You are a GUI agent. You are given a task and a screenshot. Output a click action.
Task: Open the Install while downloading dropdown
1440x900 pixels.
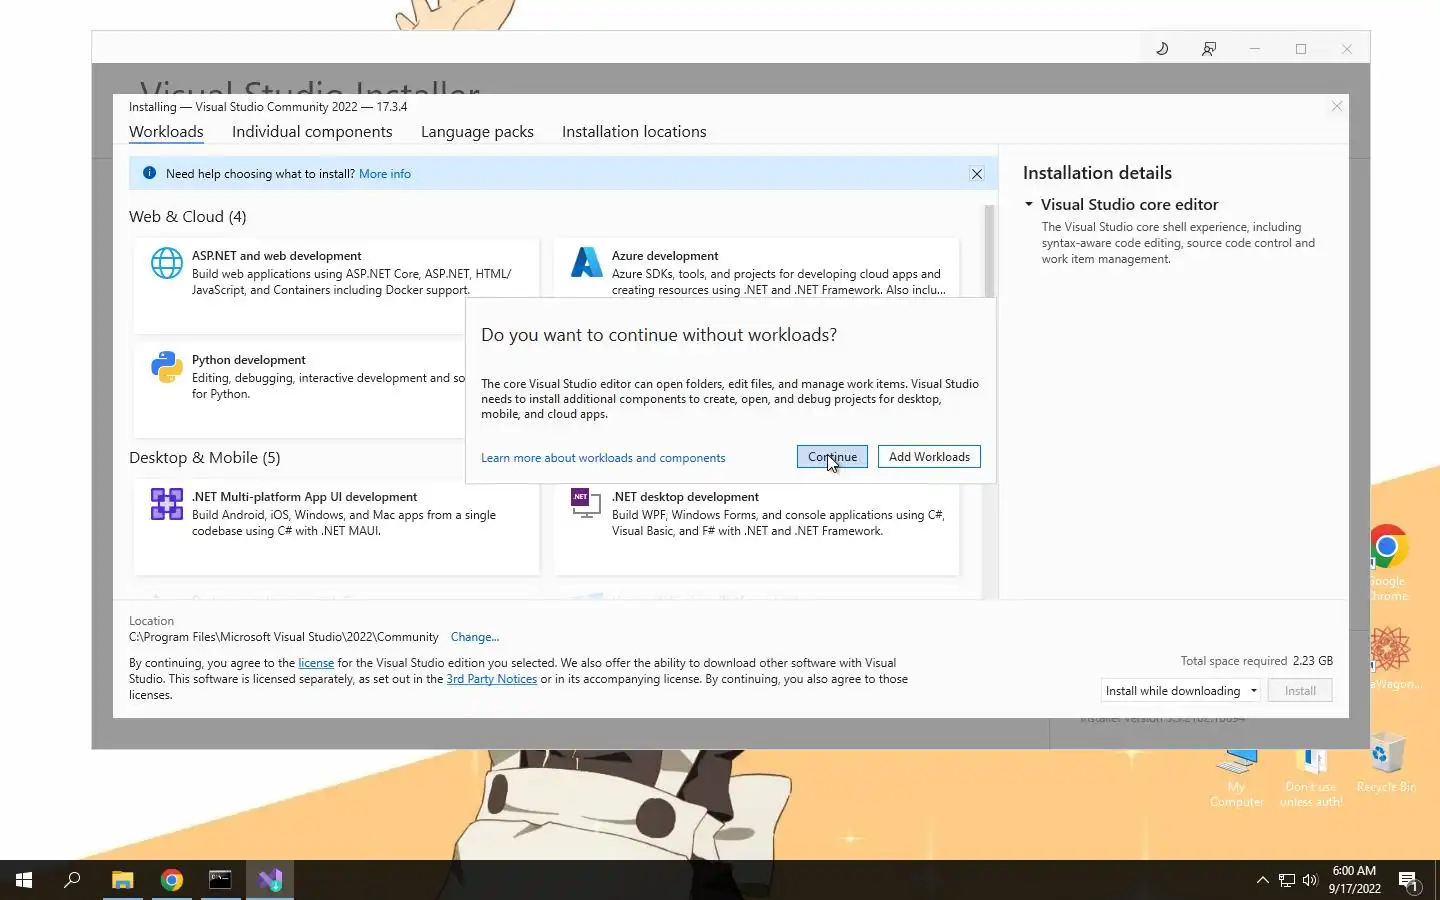(1181, 691)
